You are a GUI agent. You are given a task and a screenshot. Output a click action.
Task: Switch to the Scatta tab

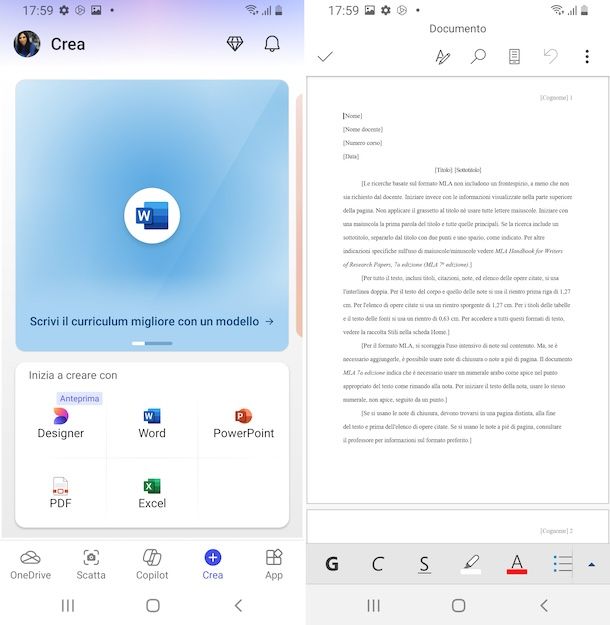[91, 564]
